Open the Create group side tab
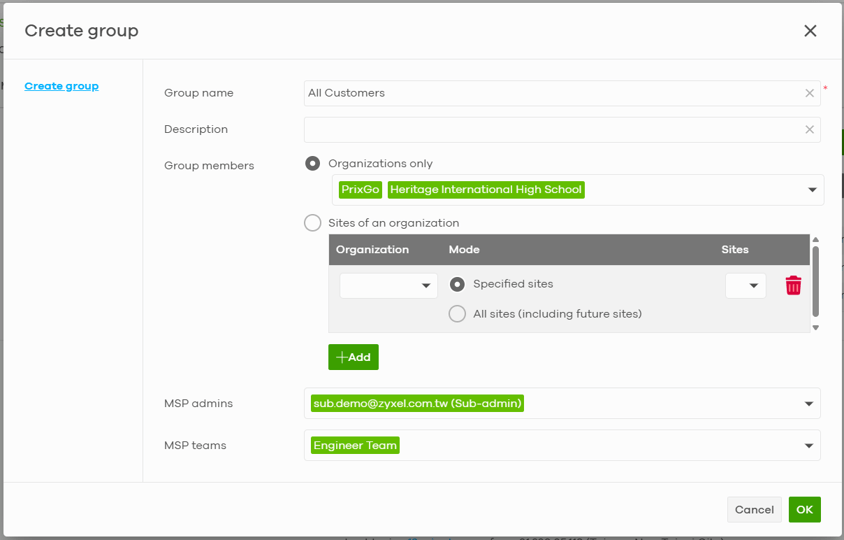The image size is (844, 540). (x=62, y=86)
